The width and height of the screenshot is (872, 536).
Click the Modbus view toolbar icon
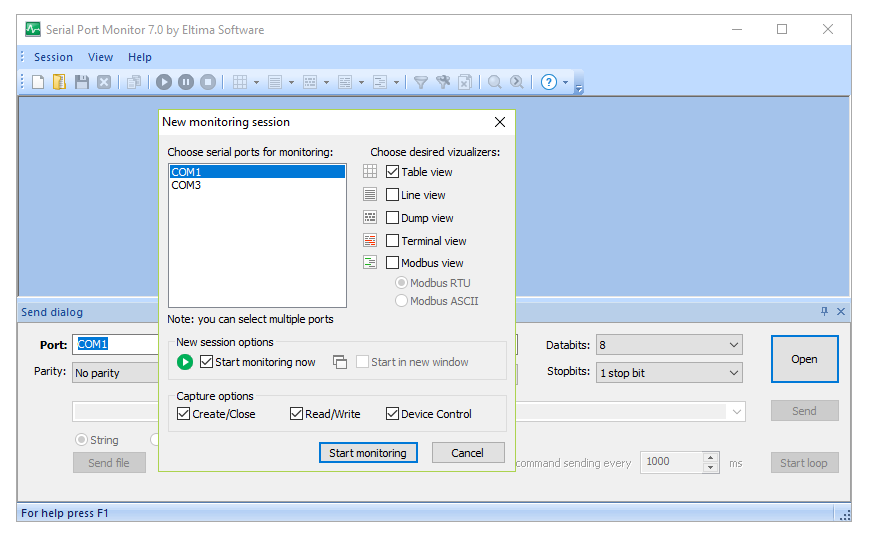pos(380,82)
